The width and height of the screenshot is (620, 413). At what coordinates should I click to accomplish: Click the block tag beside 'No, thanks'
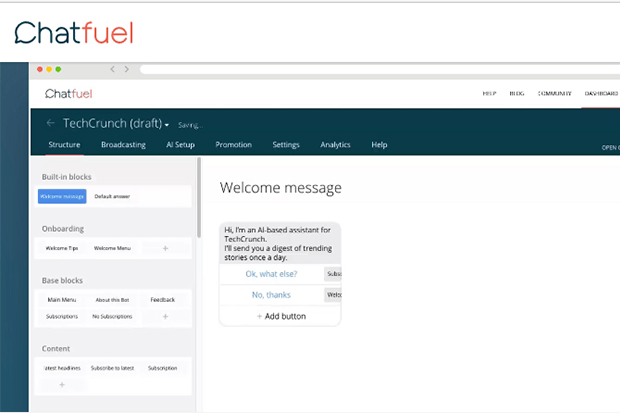(x=333, y=295)
